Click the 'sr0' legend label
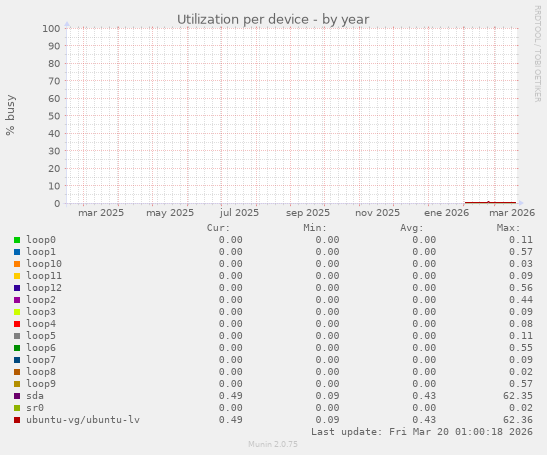The height and width of the screenshot is (455, 547). [35, 408]
